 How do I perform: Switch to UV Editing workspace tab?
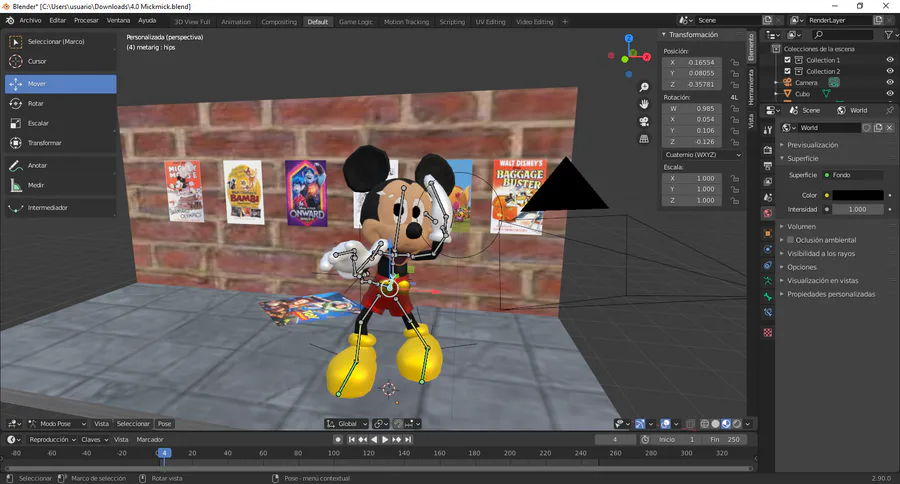pyautogui.click(x=490, y=22)
